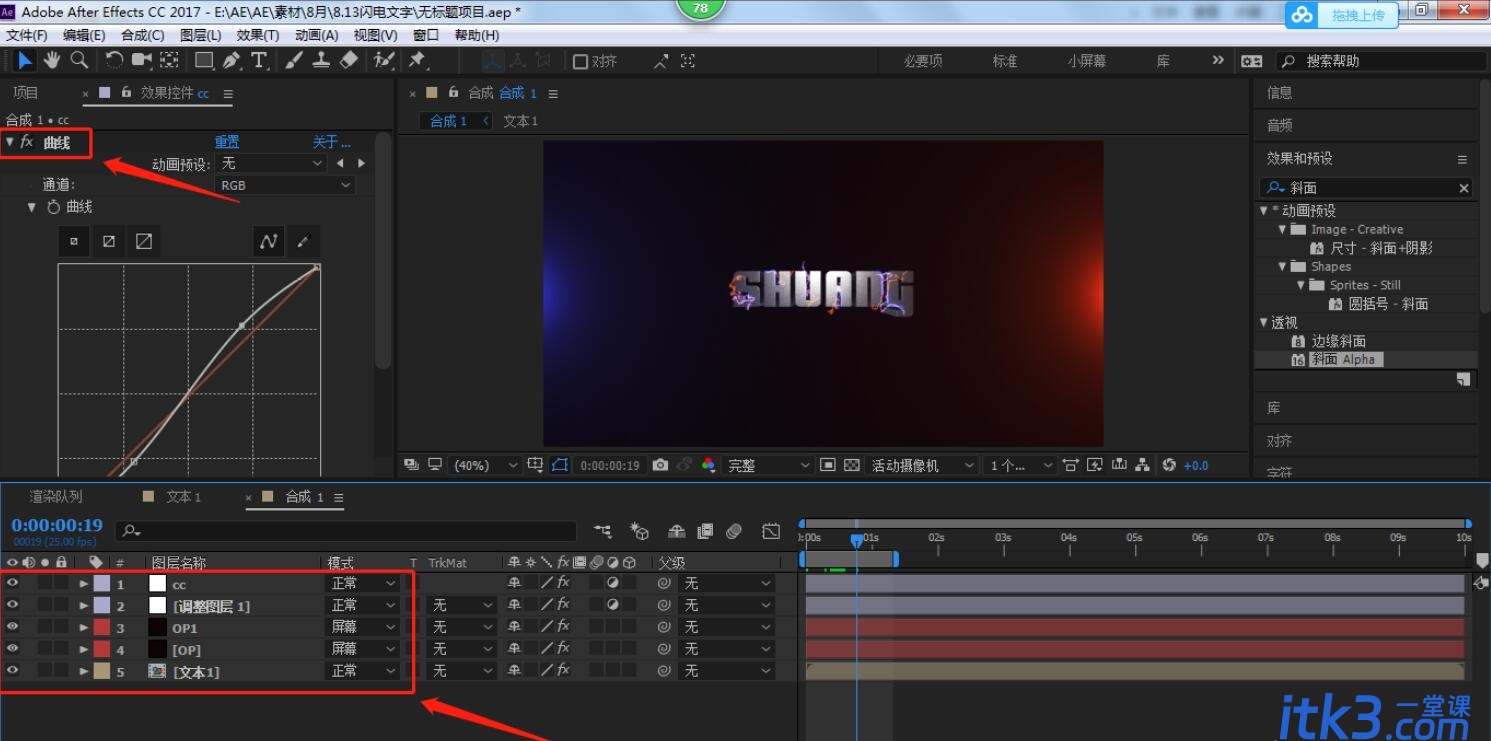The width and height of the screenshot is (1491, 741).
Task: Open blending mode dropdown for OP1 layer
Action: tap(363, 627)
